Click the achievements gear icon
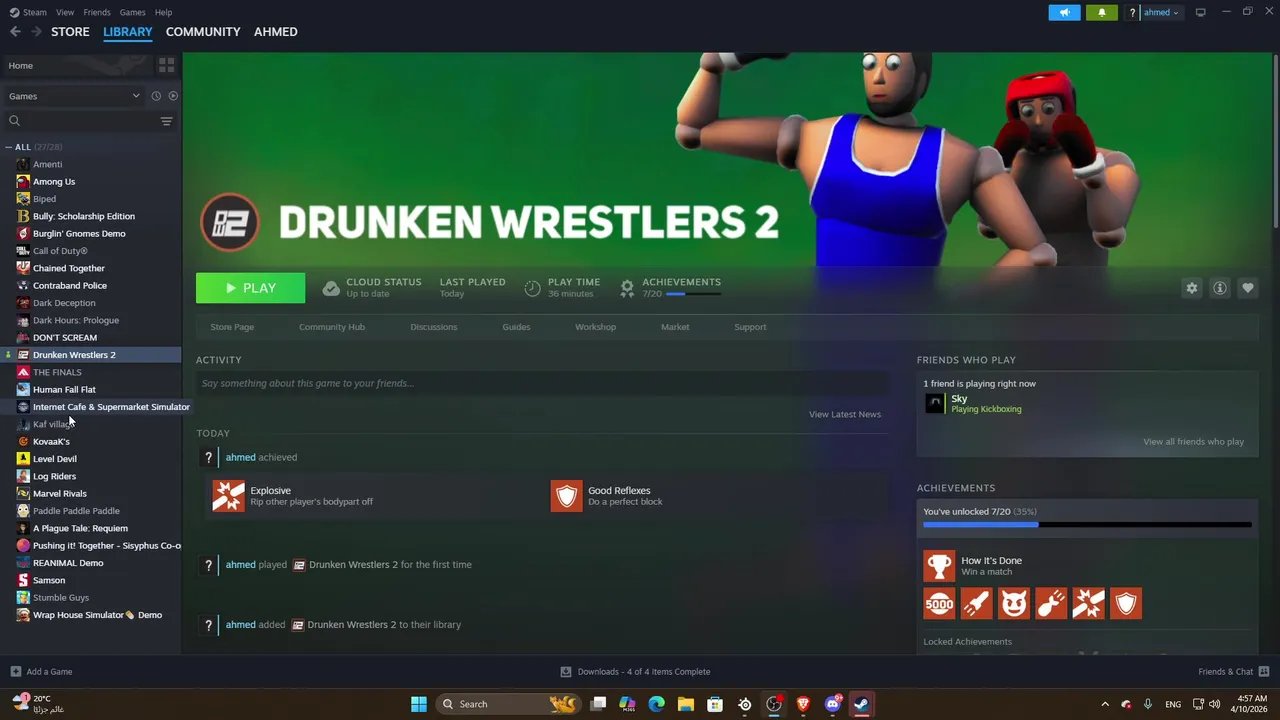1280x720 pixels. pyautogui.click(x=627, y=288)
